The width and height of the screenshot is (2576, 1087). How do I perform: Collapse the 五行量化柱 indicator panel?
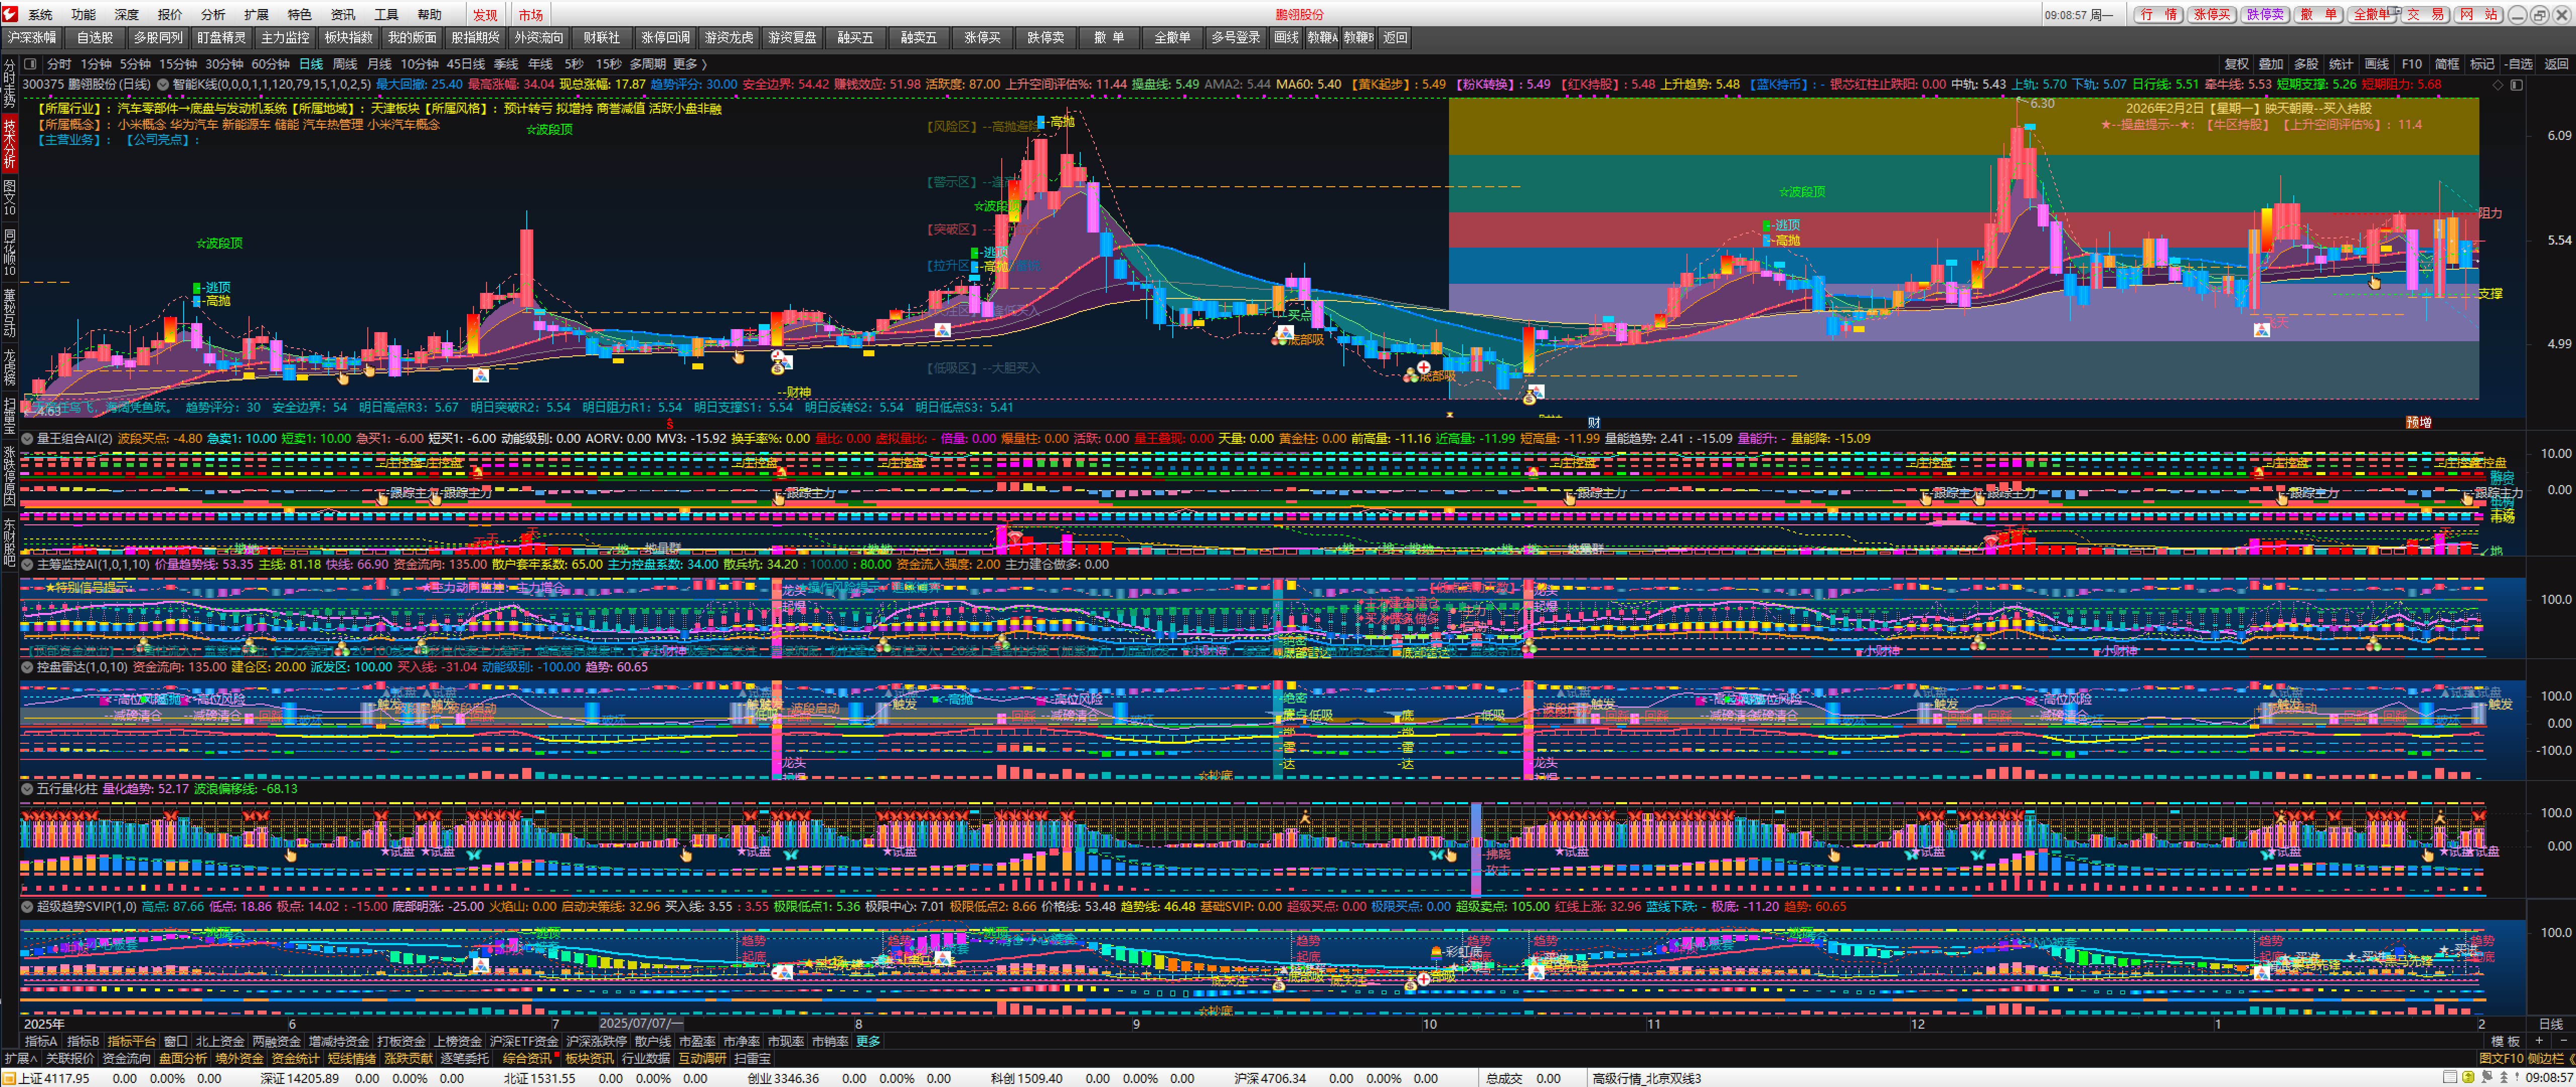[x=27, y=789]
